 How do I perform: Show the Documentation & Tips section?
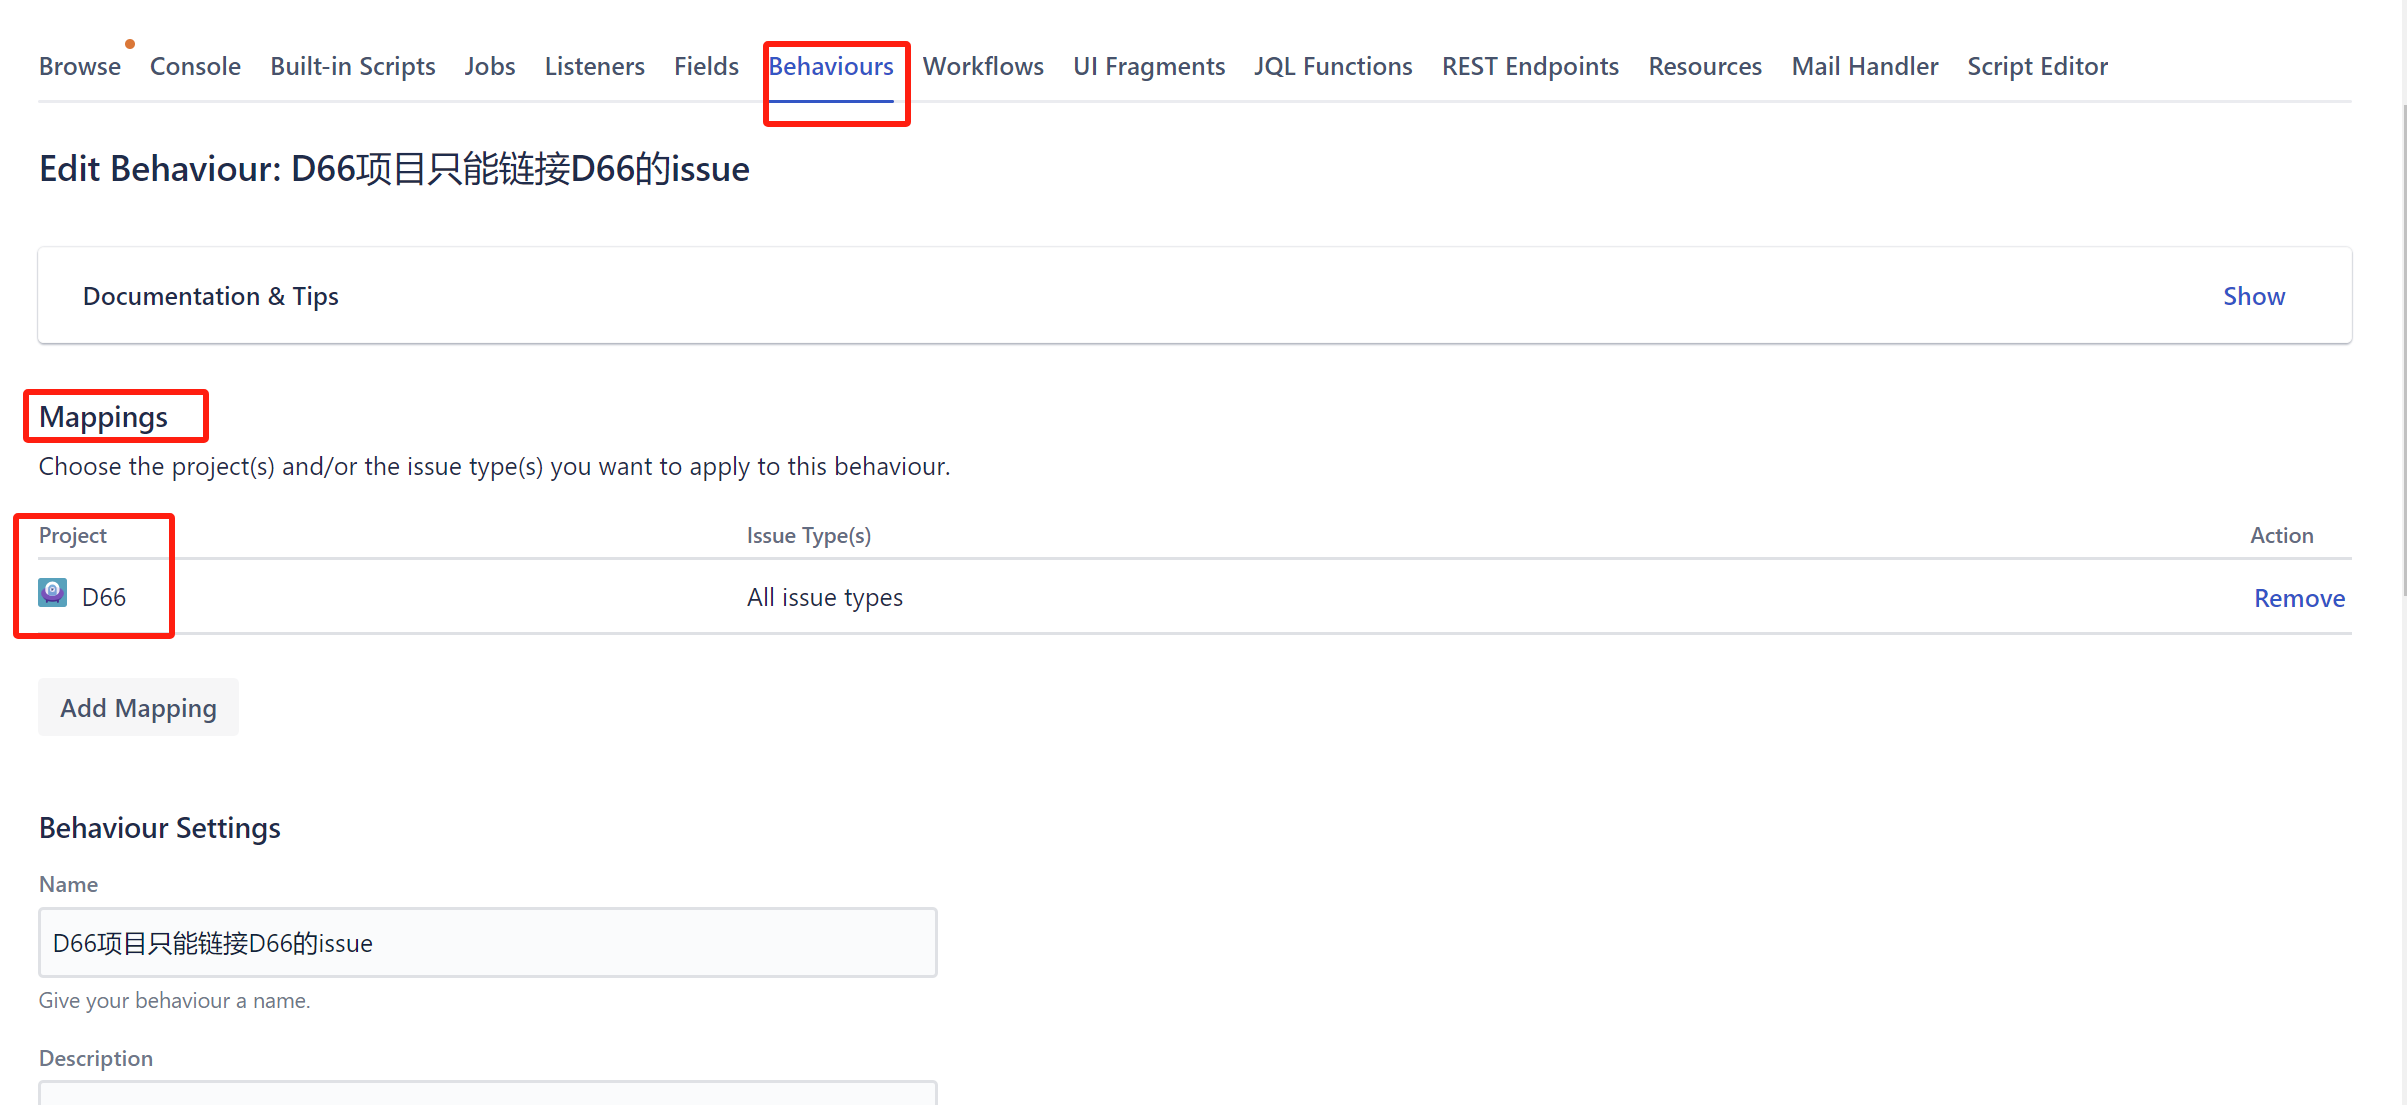click(x=2253, y=296)
